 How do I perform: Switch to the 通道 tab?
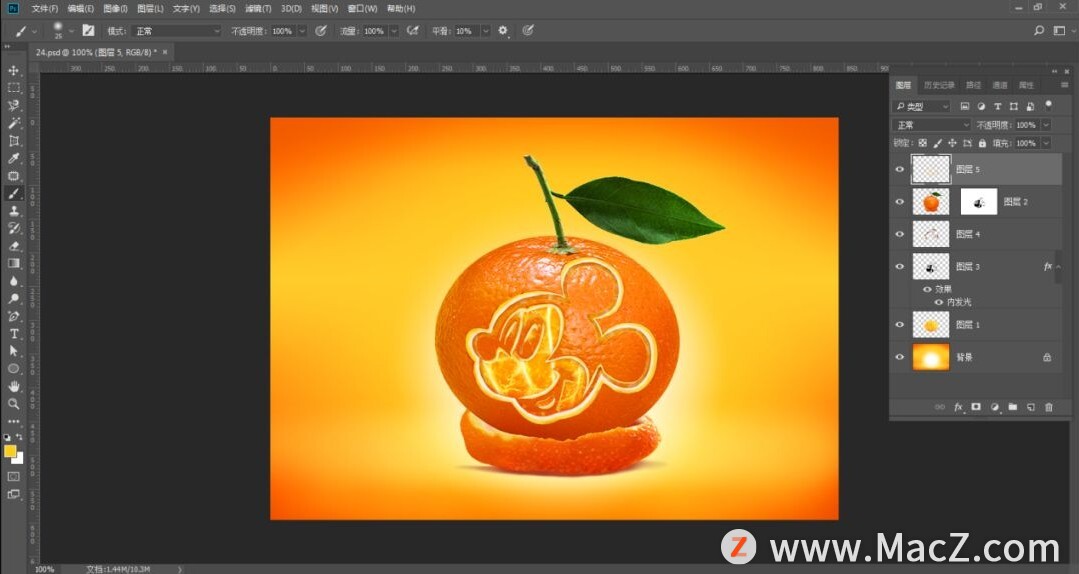click(x=1000, y=85)
